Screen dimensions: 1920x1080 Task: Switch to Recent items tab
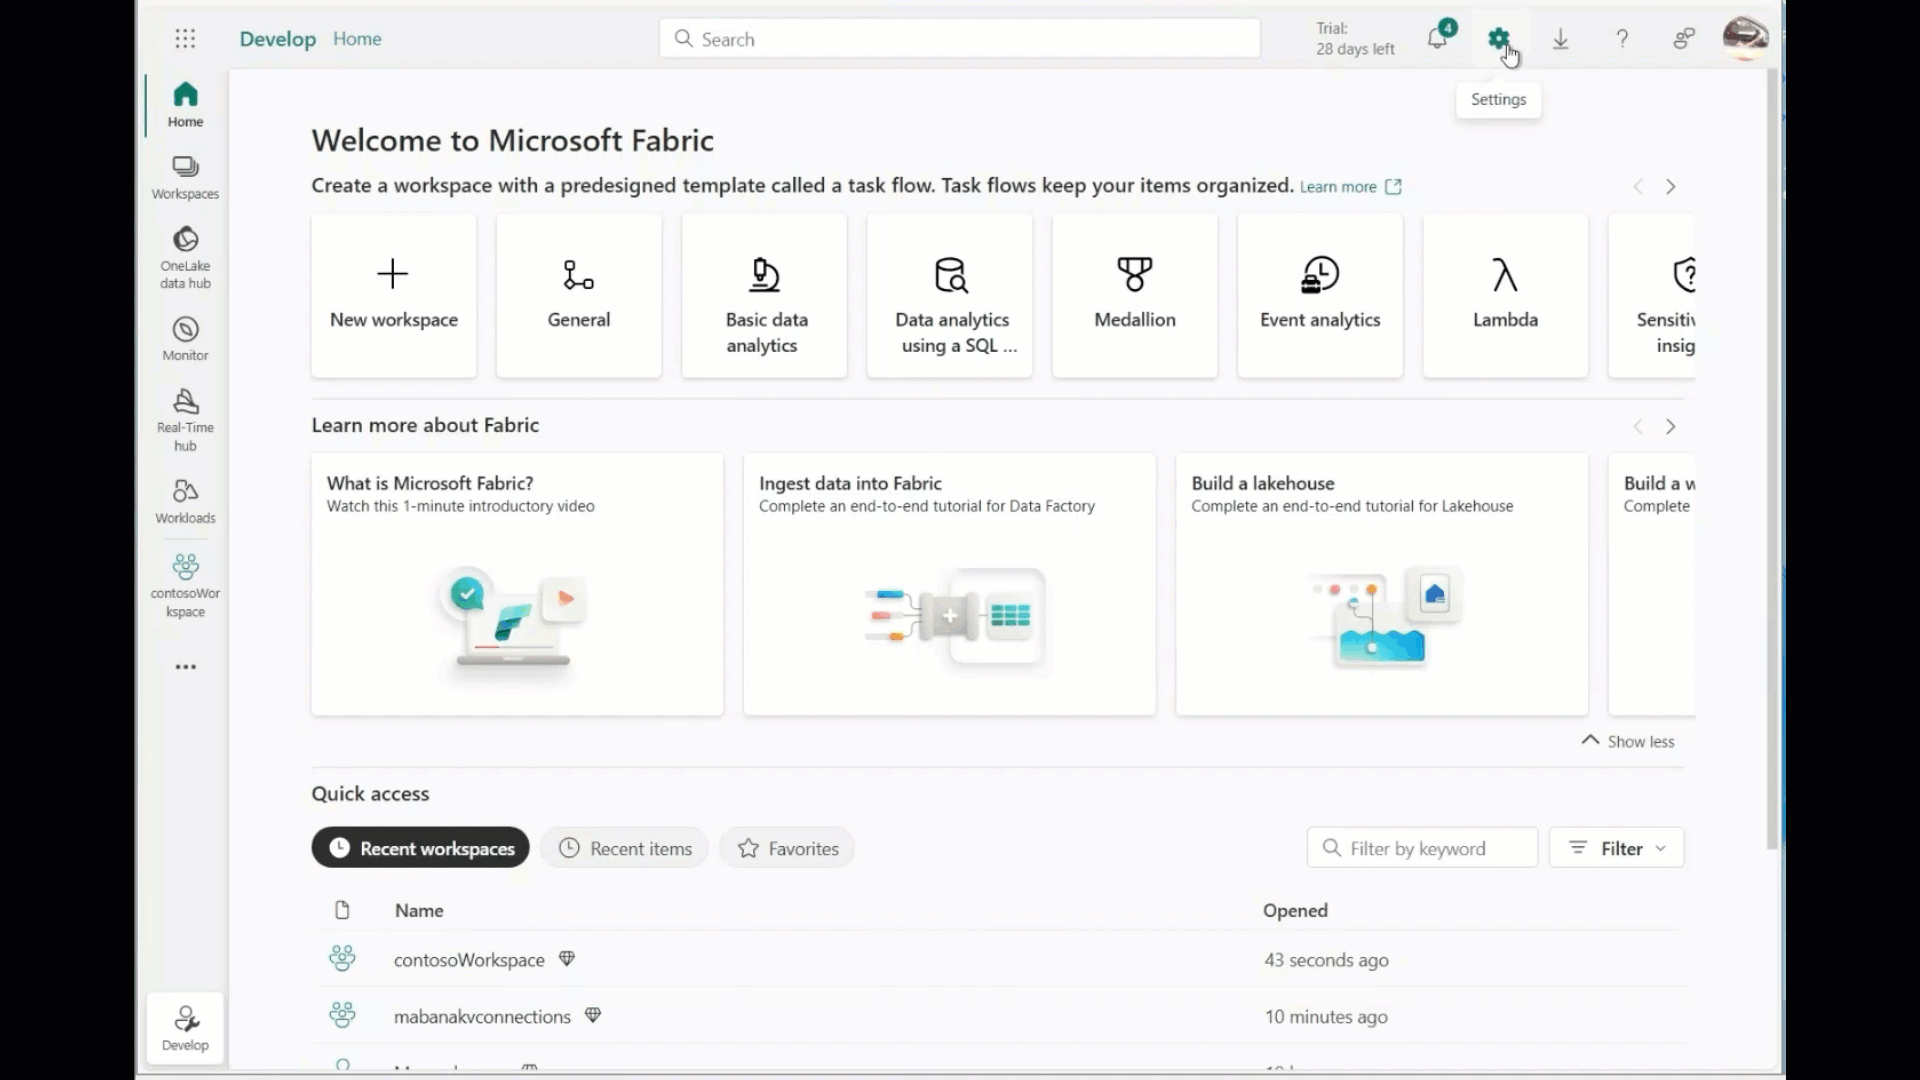pyautogui.click(x=625, y=848)
